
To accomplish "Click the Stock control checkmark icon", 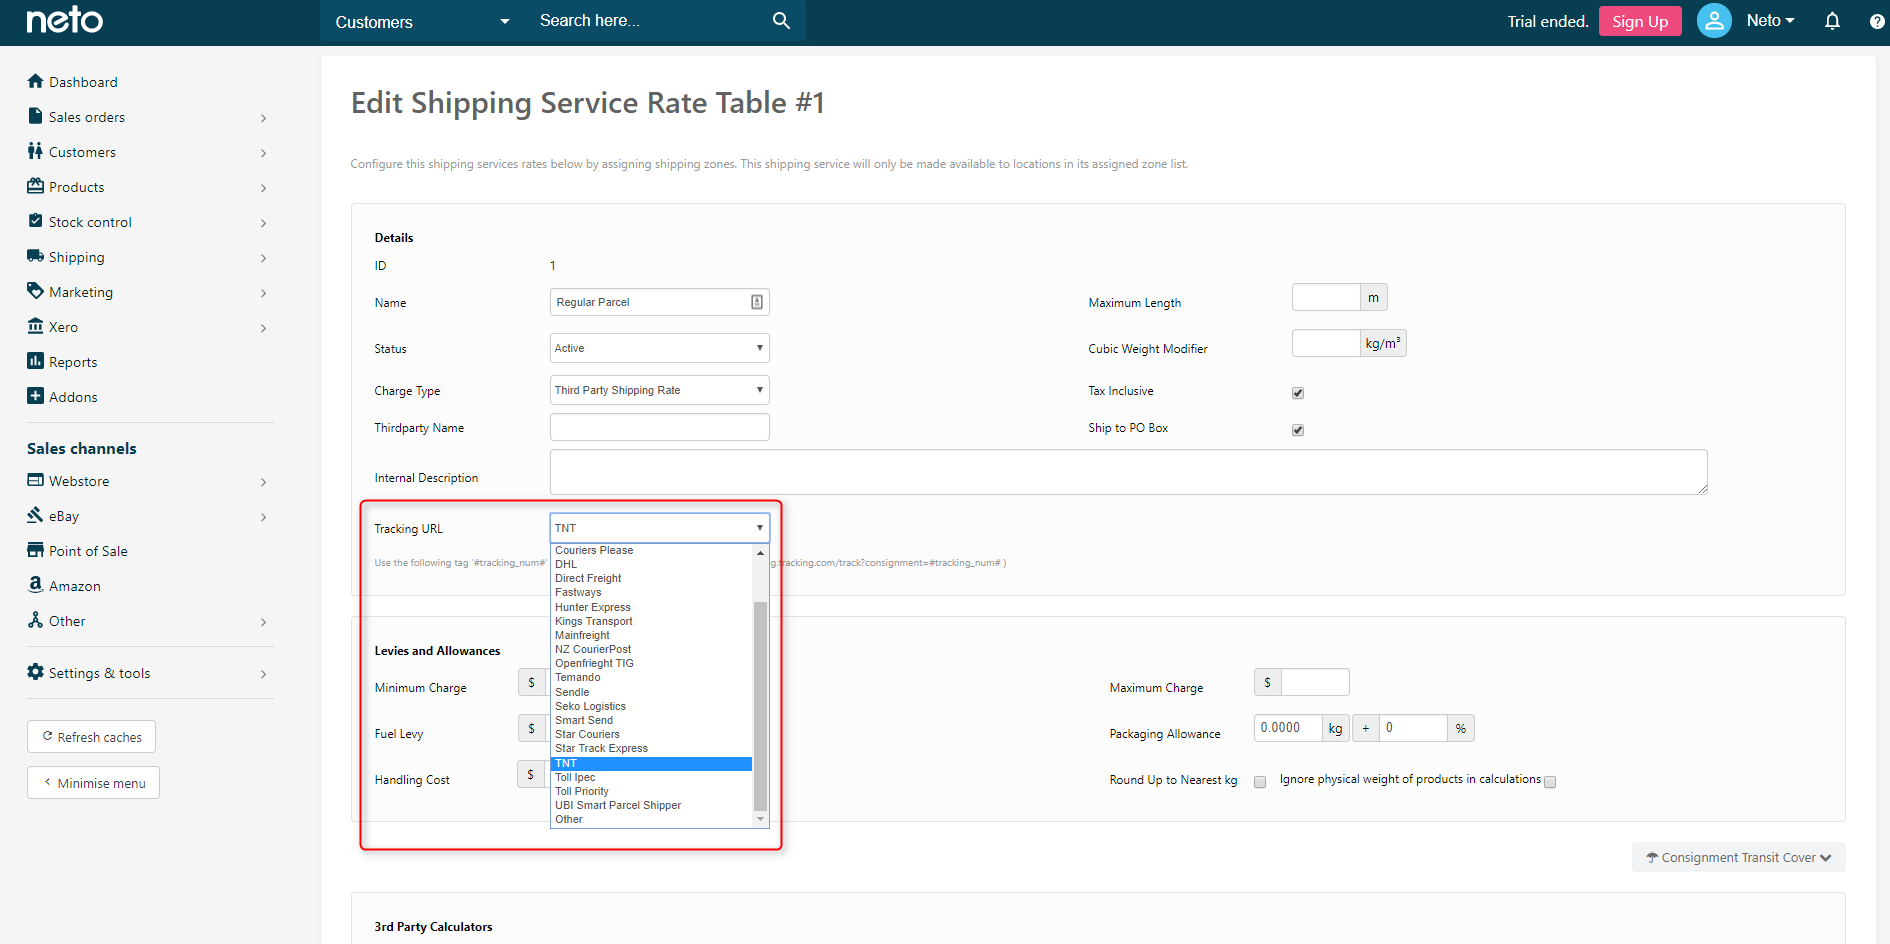I will [36, 221].
